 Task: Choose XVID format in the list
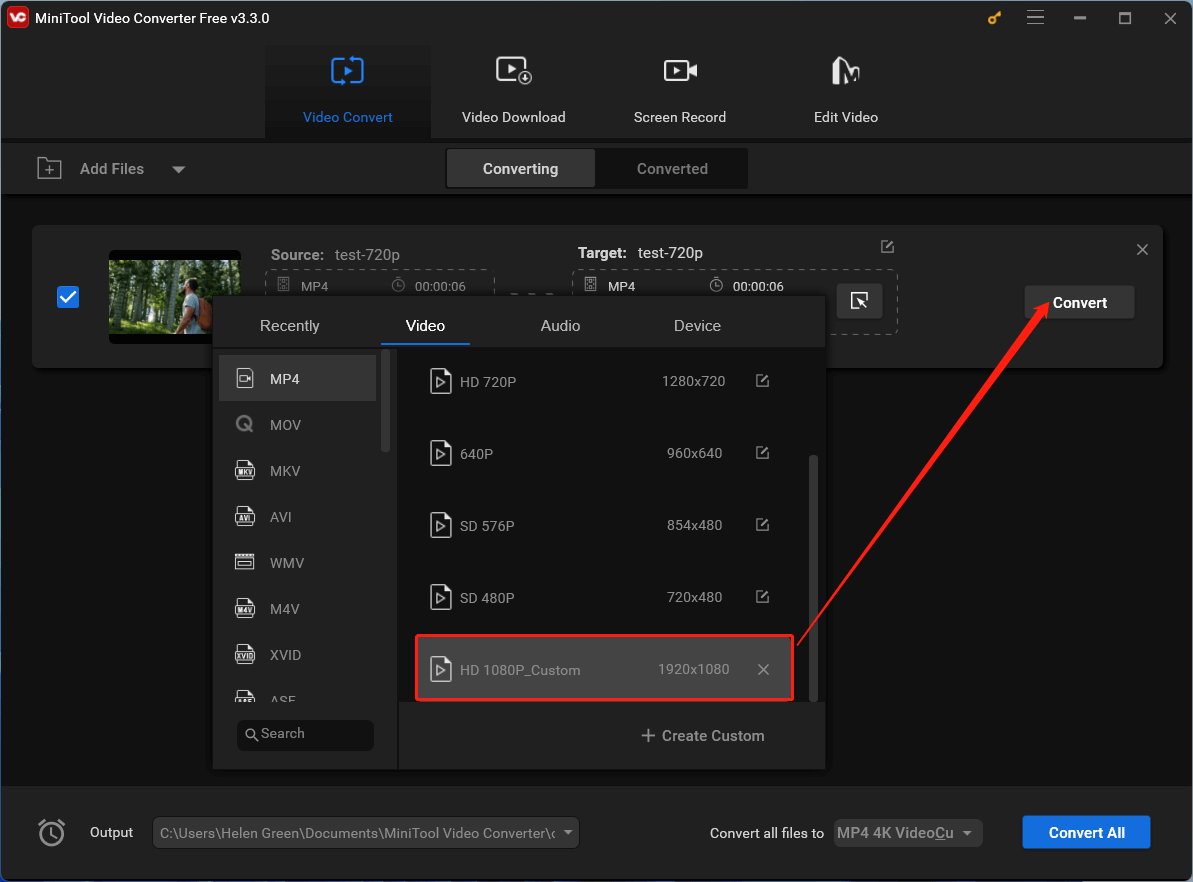coord(297,655)
